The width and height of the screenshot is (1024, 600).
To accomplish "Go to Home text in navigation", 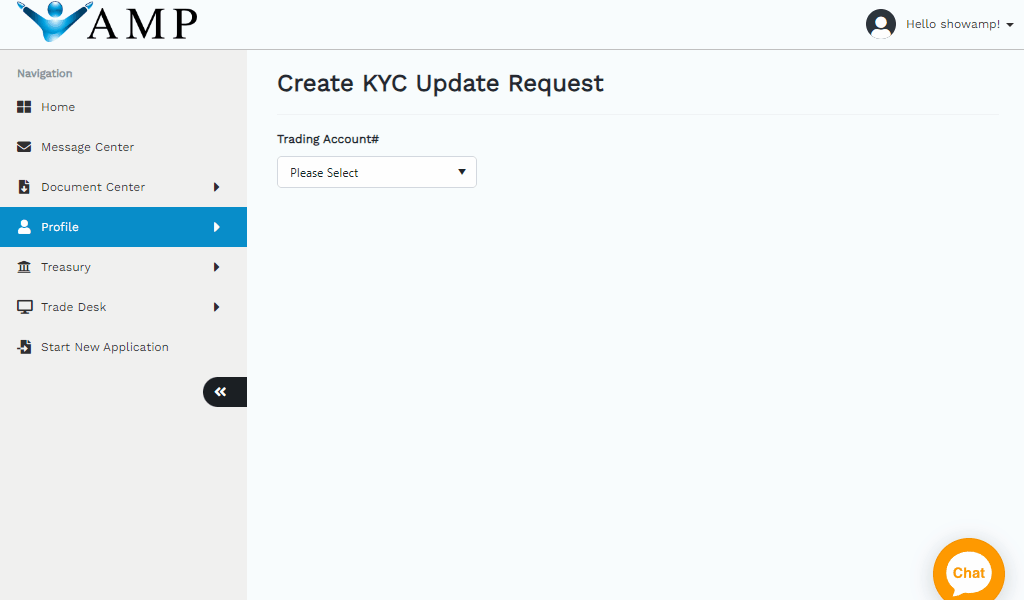I will pyautogui.click(x=58, y=107).
